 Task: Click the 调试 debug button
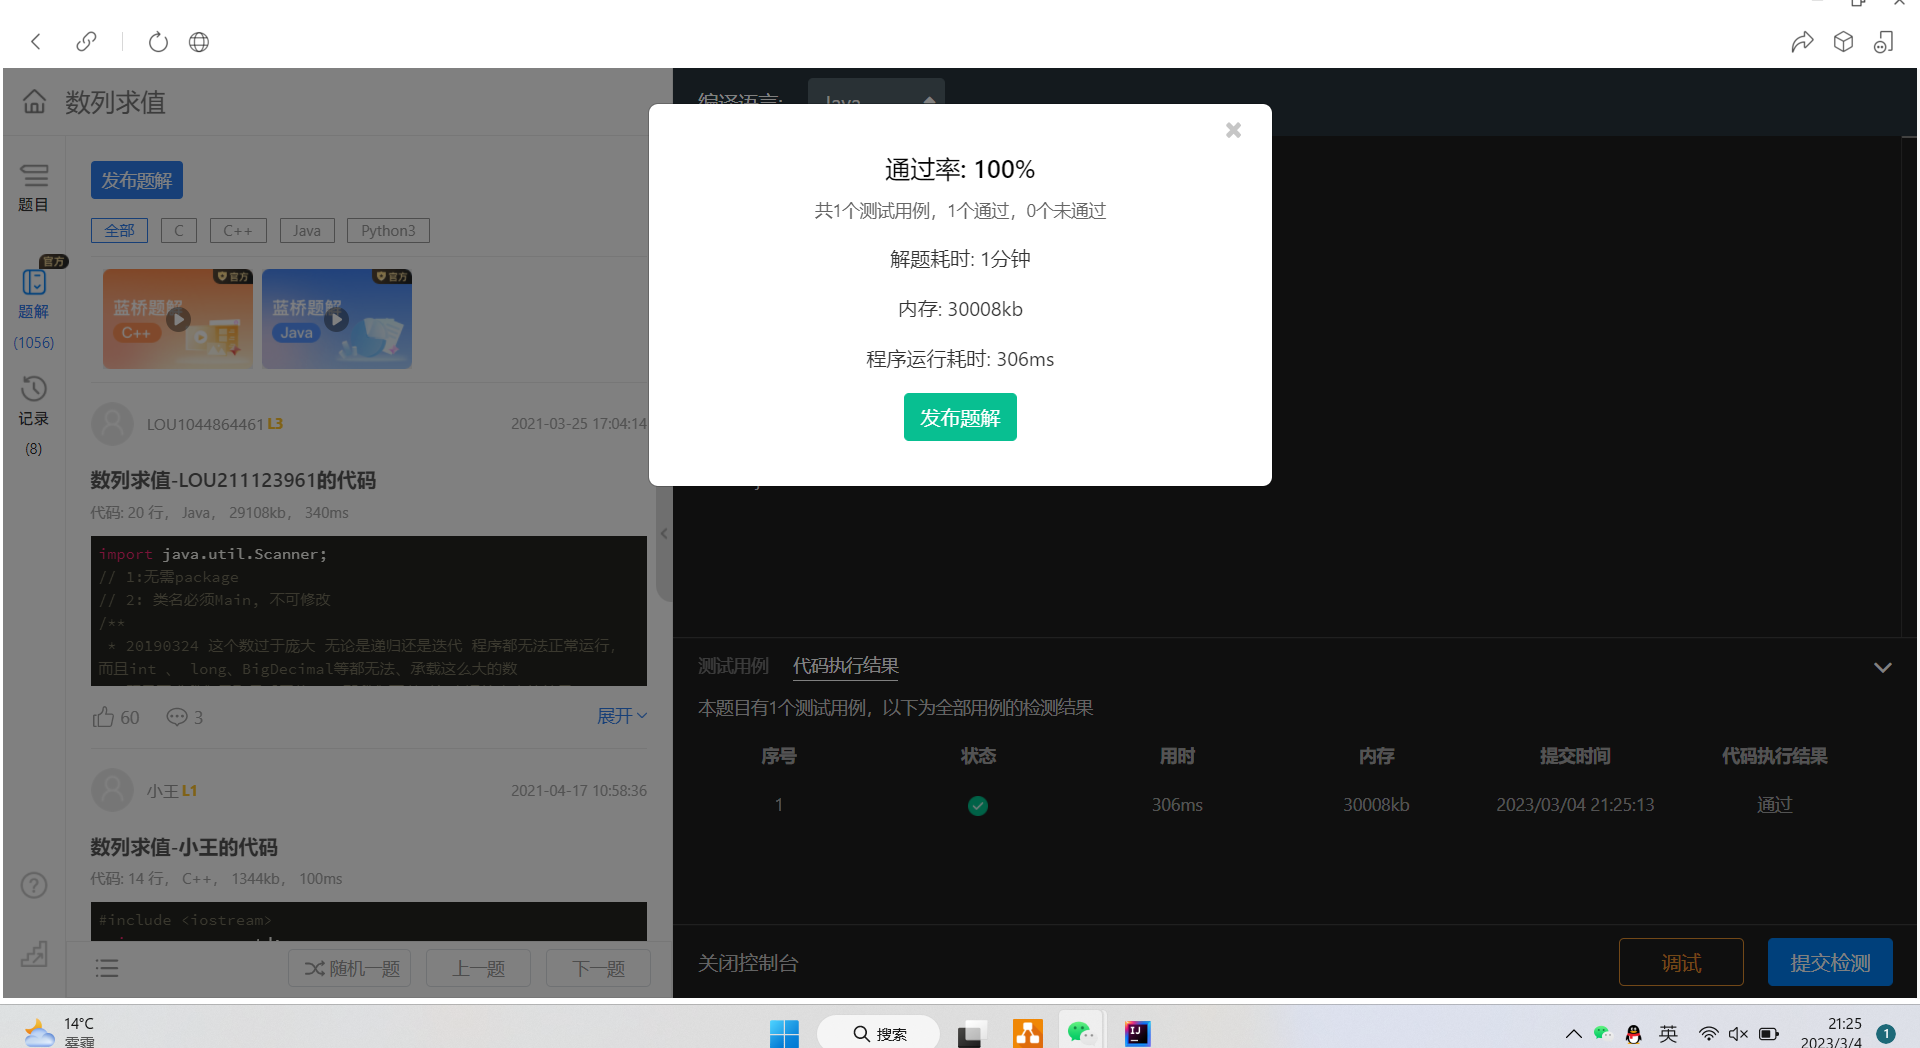(1681, 962)
